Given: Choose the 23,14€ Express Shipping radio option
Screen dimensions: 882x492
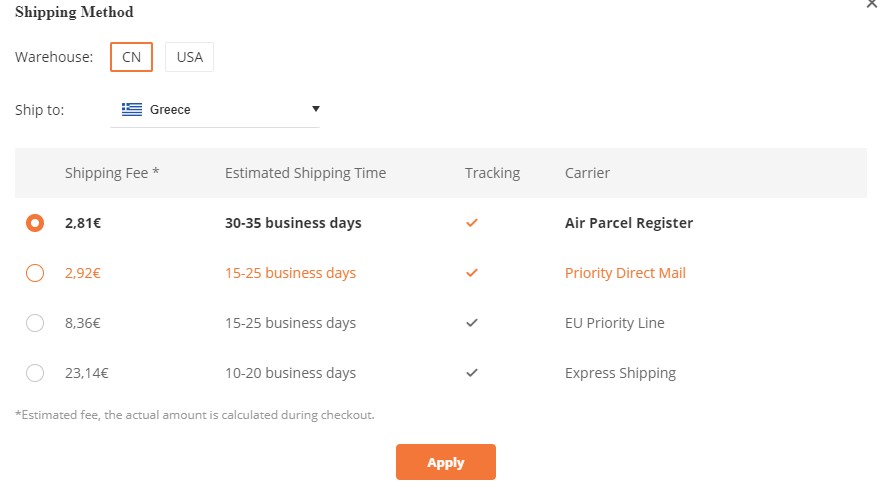Looking at the screenshot, I should pyautogui.click(x=35, y=373).
